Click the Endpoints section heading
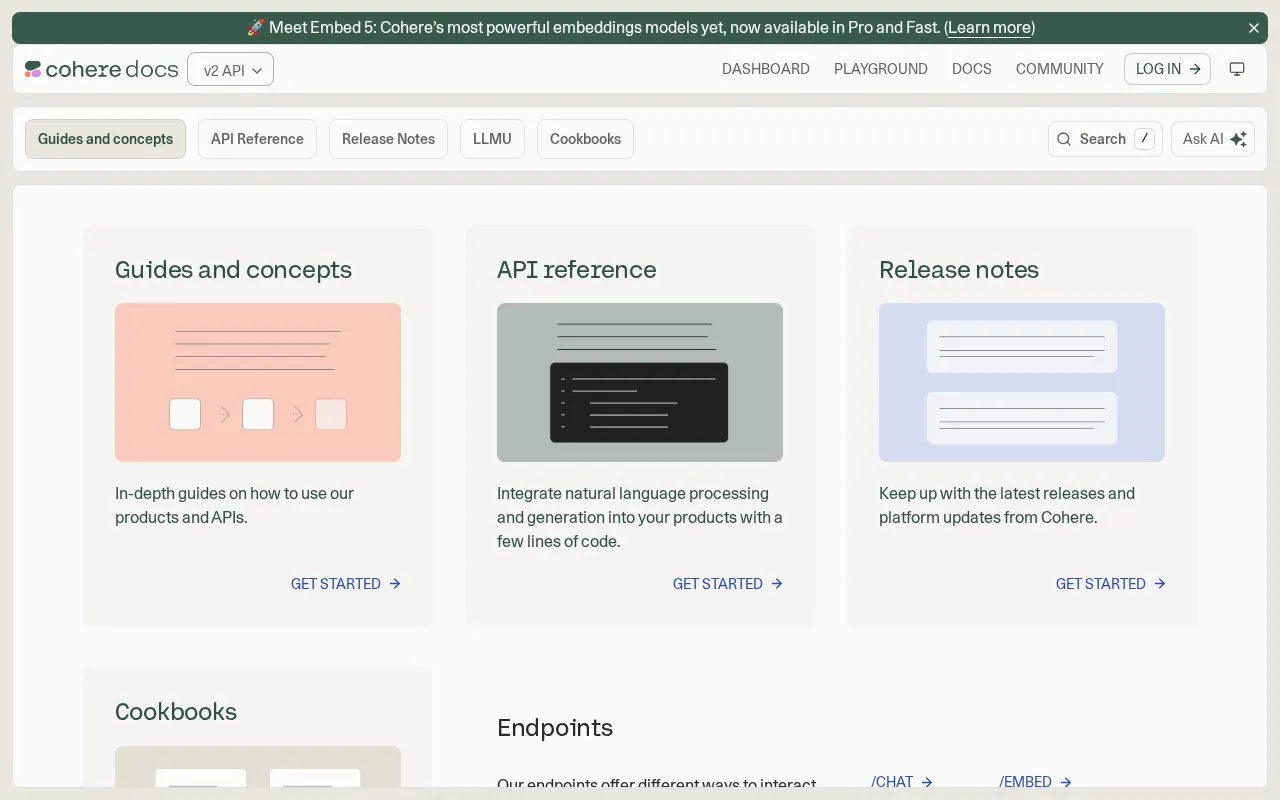 (555, 728)
